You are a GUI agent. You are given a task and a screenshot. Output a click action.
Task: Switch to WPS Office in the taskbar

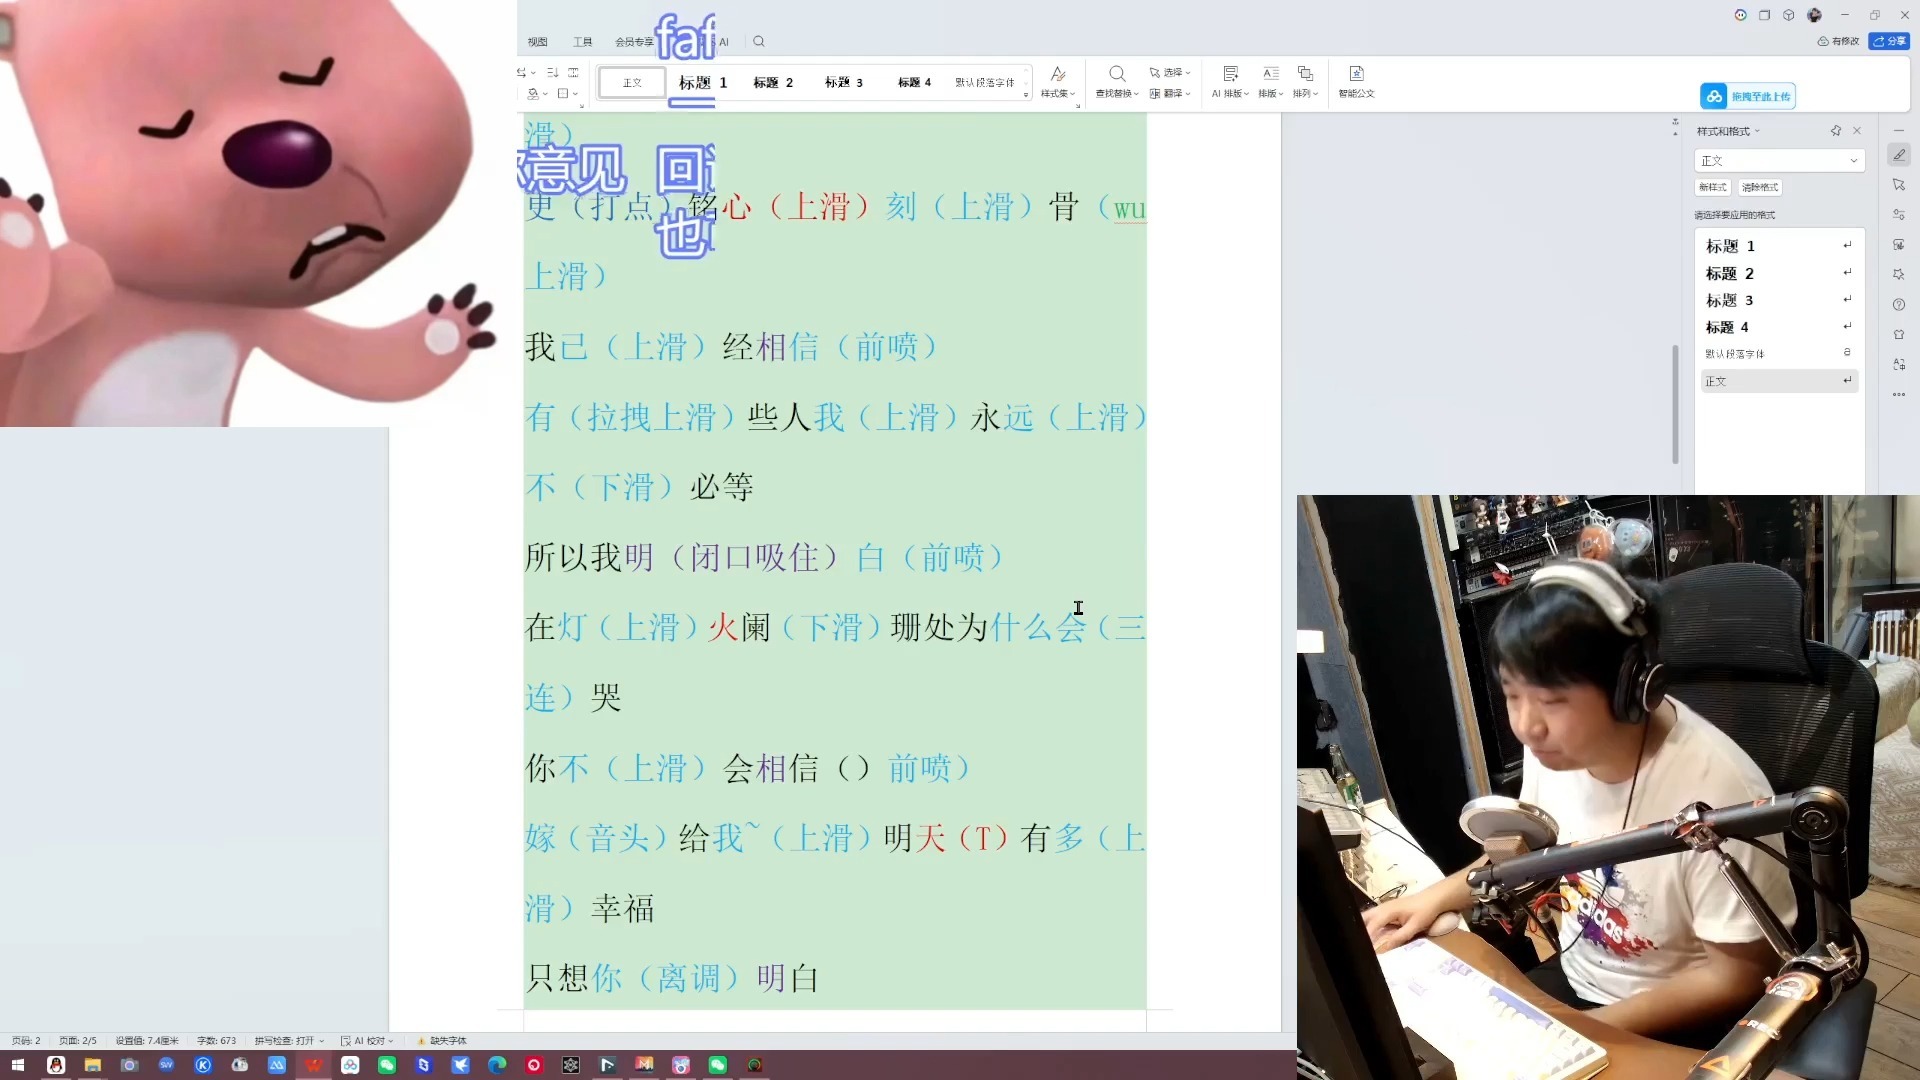point(314,1065)
